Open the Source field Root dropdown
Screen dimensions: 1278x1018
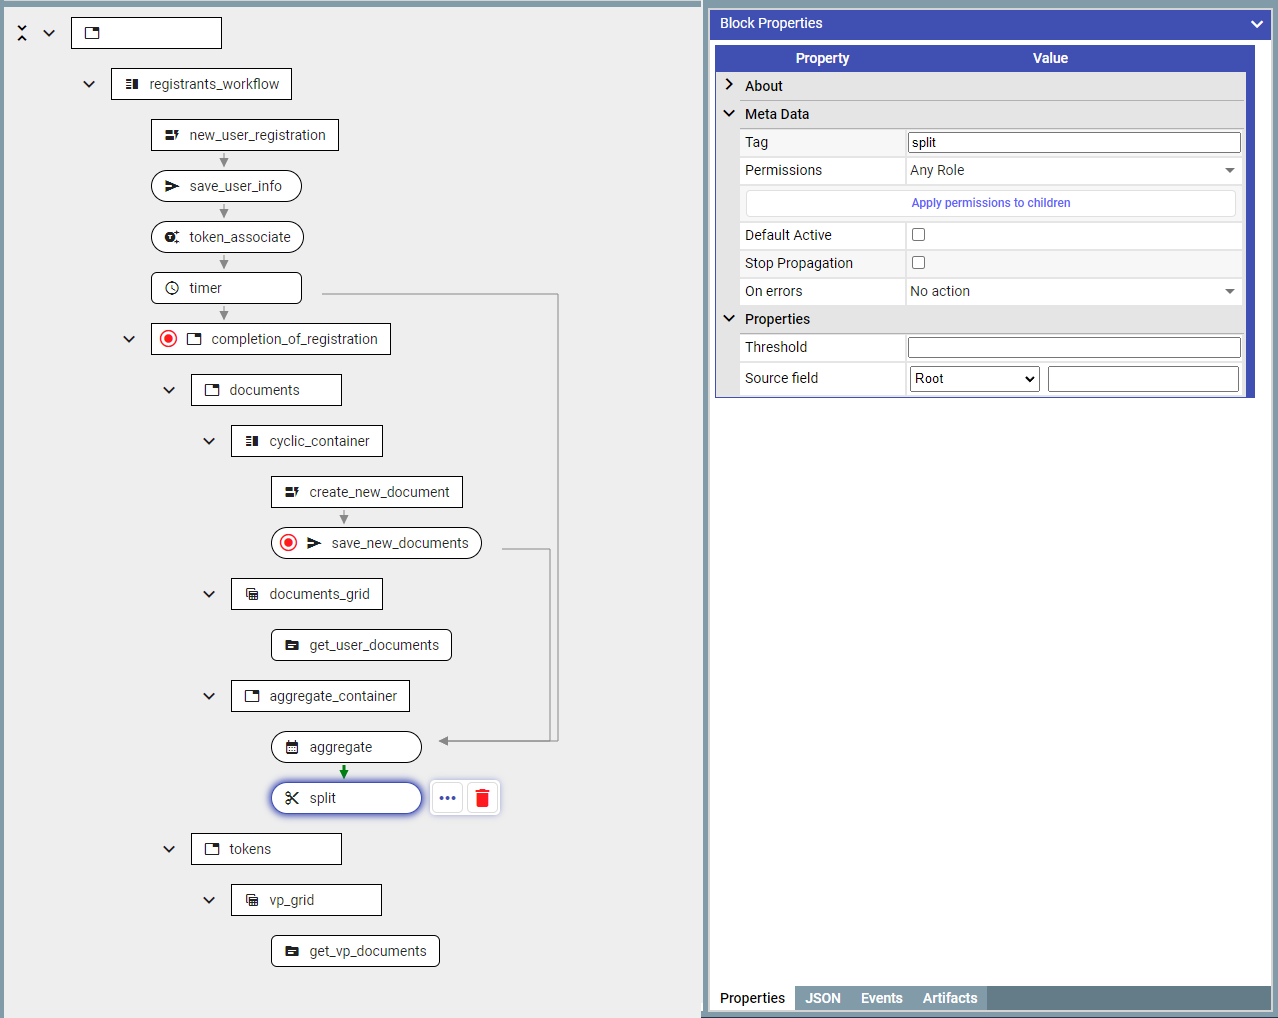tap(974, 379)
